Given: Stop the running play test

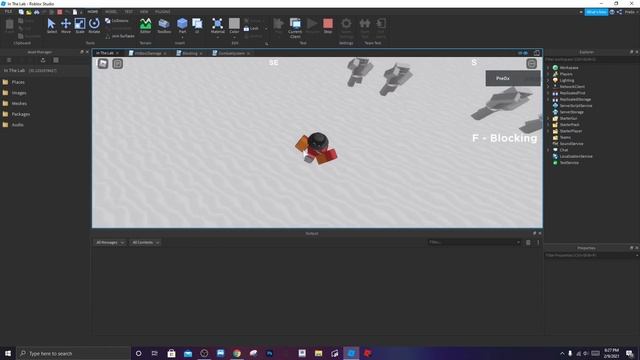Looking at the screenshot, I should pos(328,25).
